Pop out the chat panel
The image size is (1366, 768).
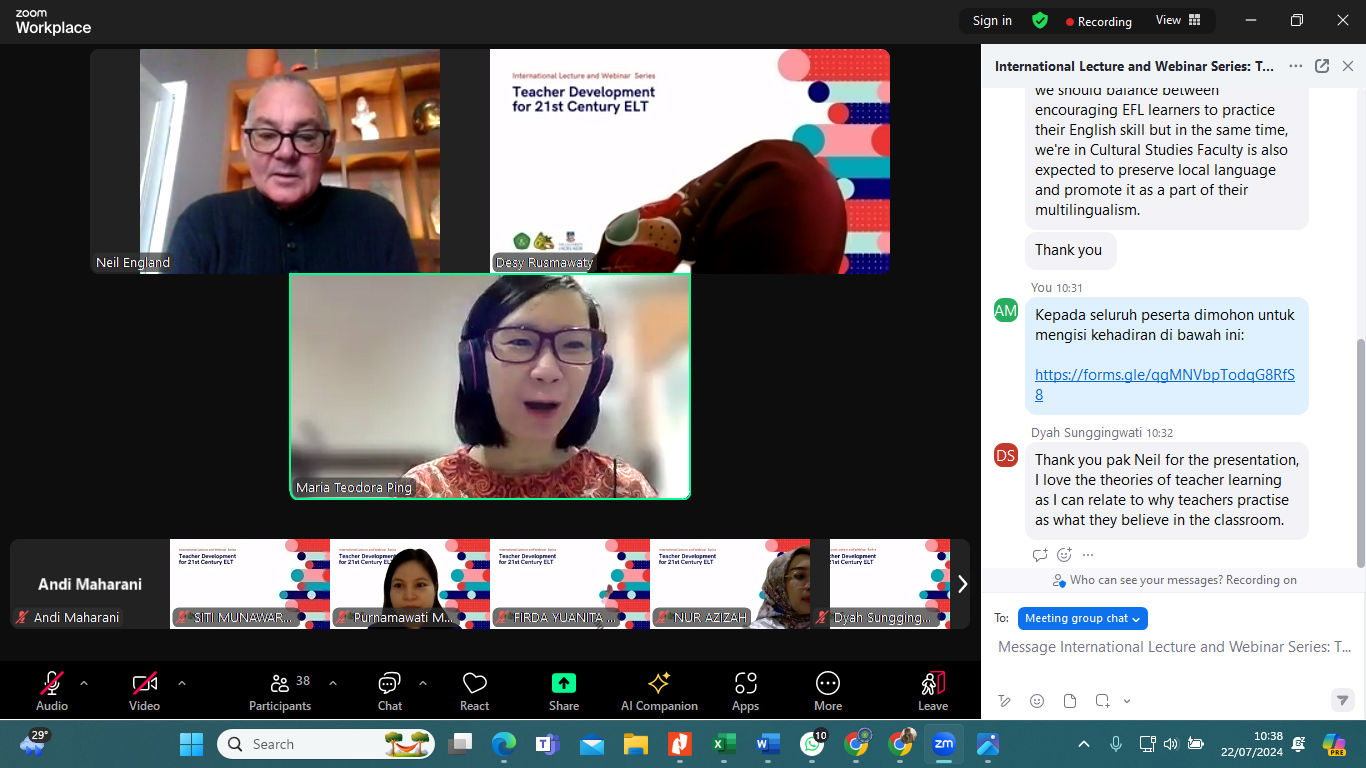click(1322, 66)
